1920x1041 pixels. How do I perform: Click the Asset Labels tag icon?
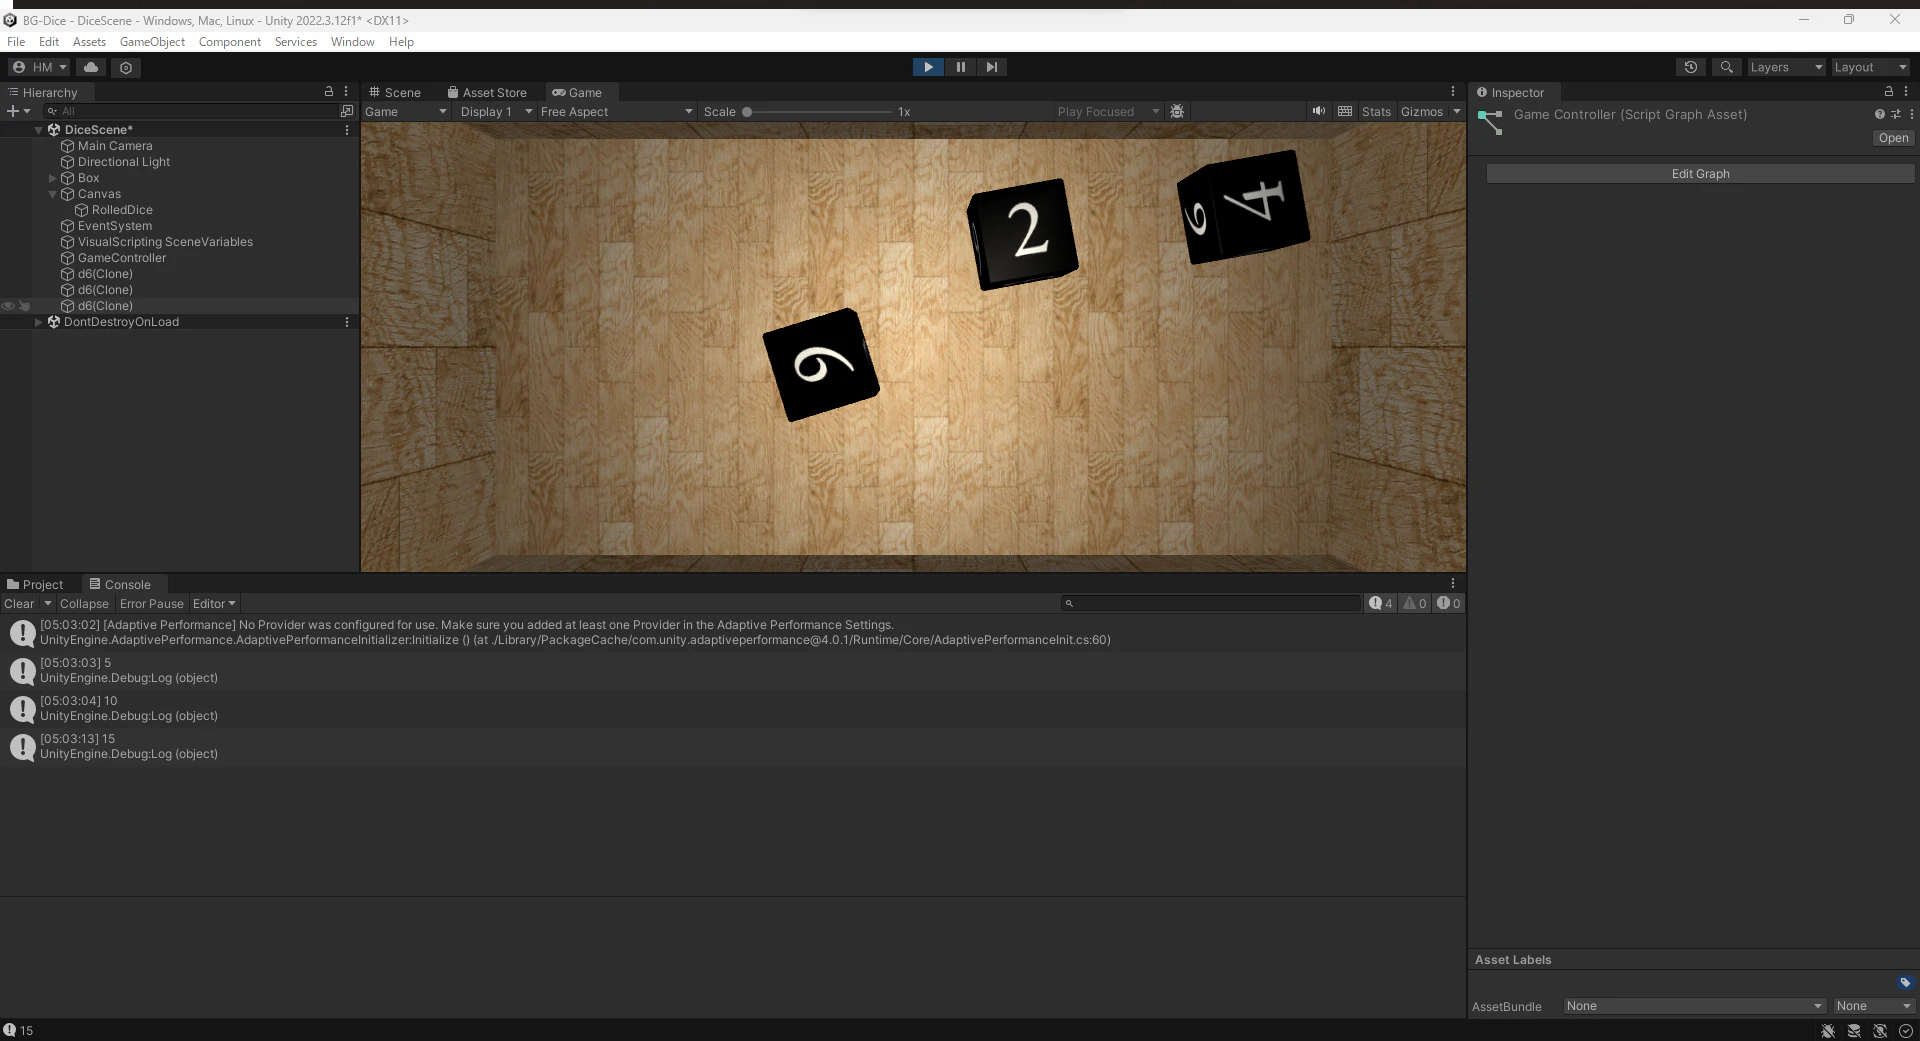(x=1905, y=983)
